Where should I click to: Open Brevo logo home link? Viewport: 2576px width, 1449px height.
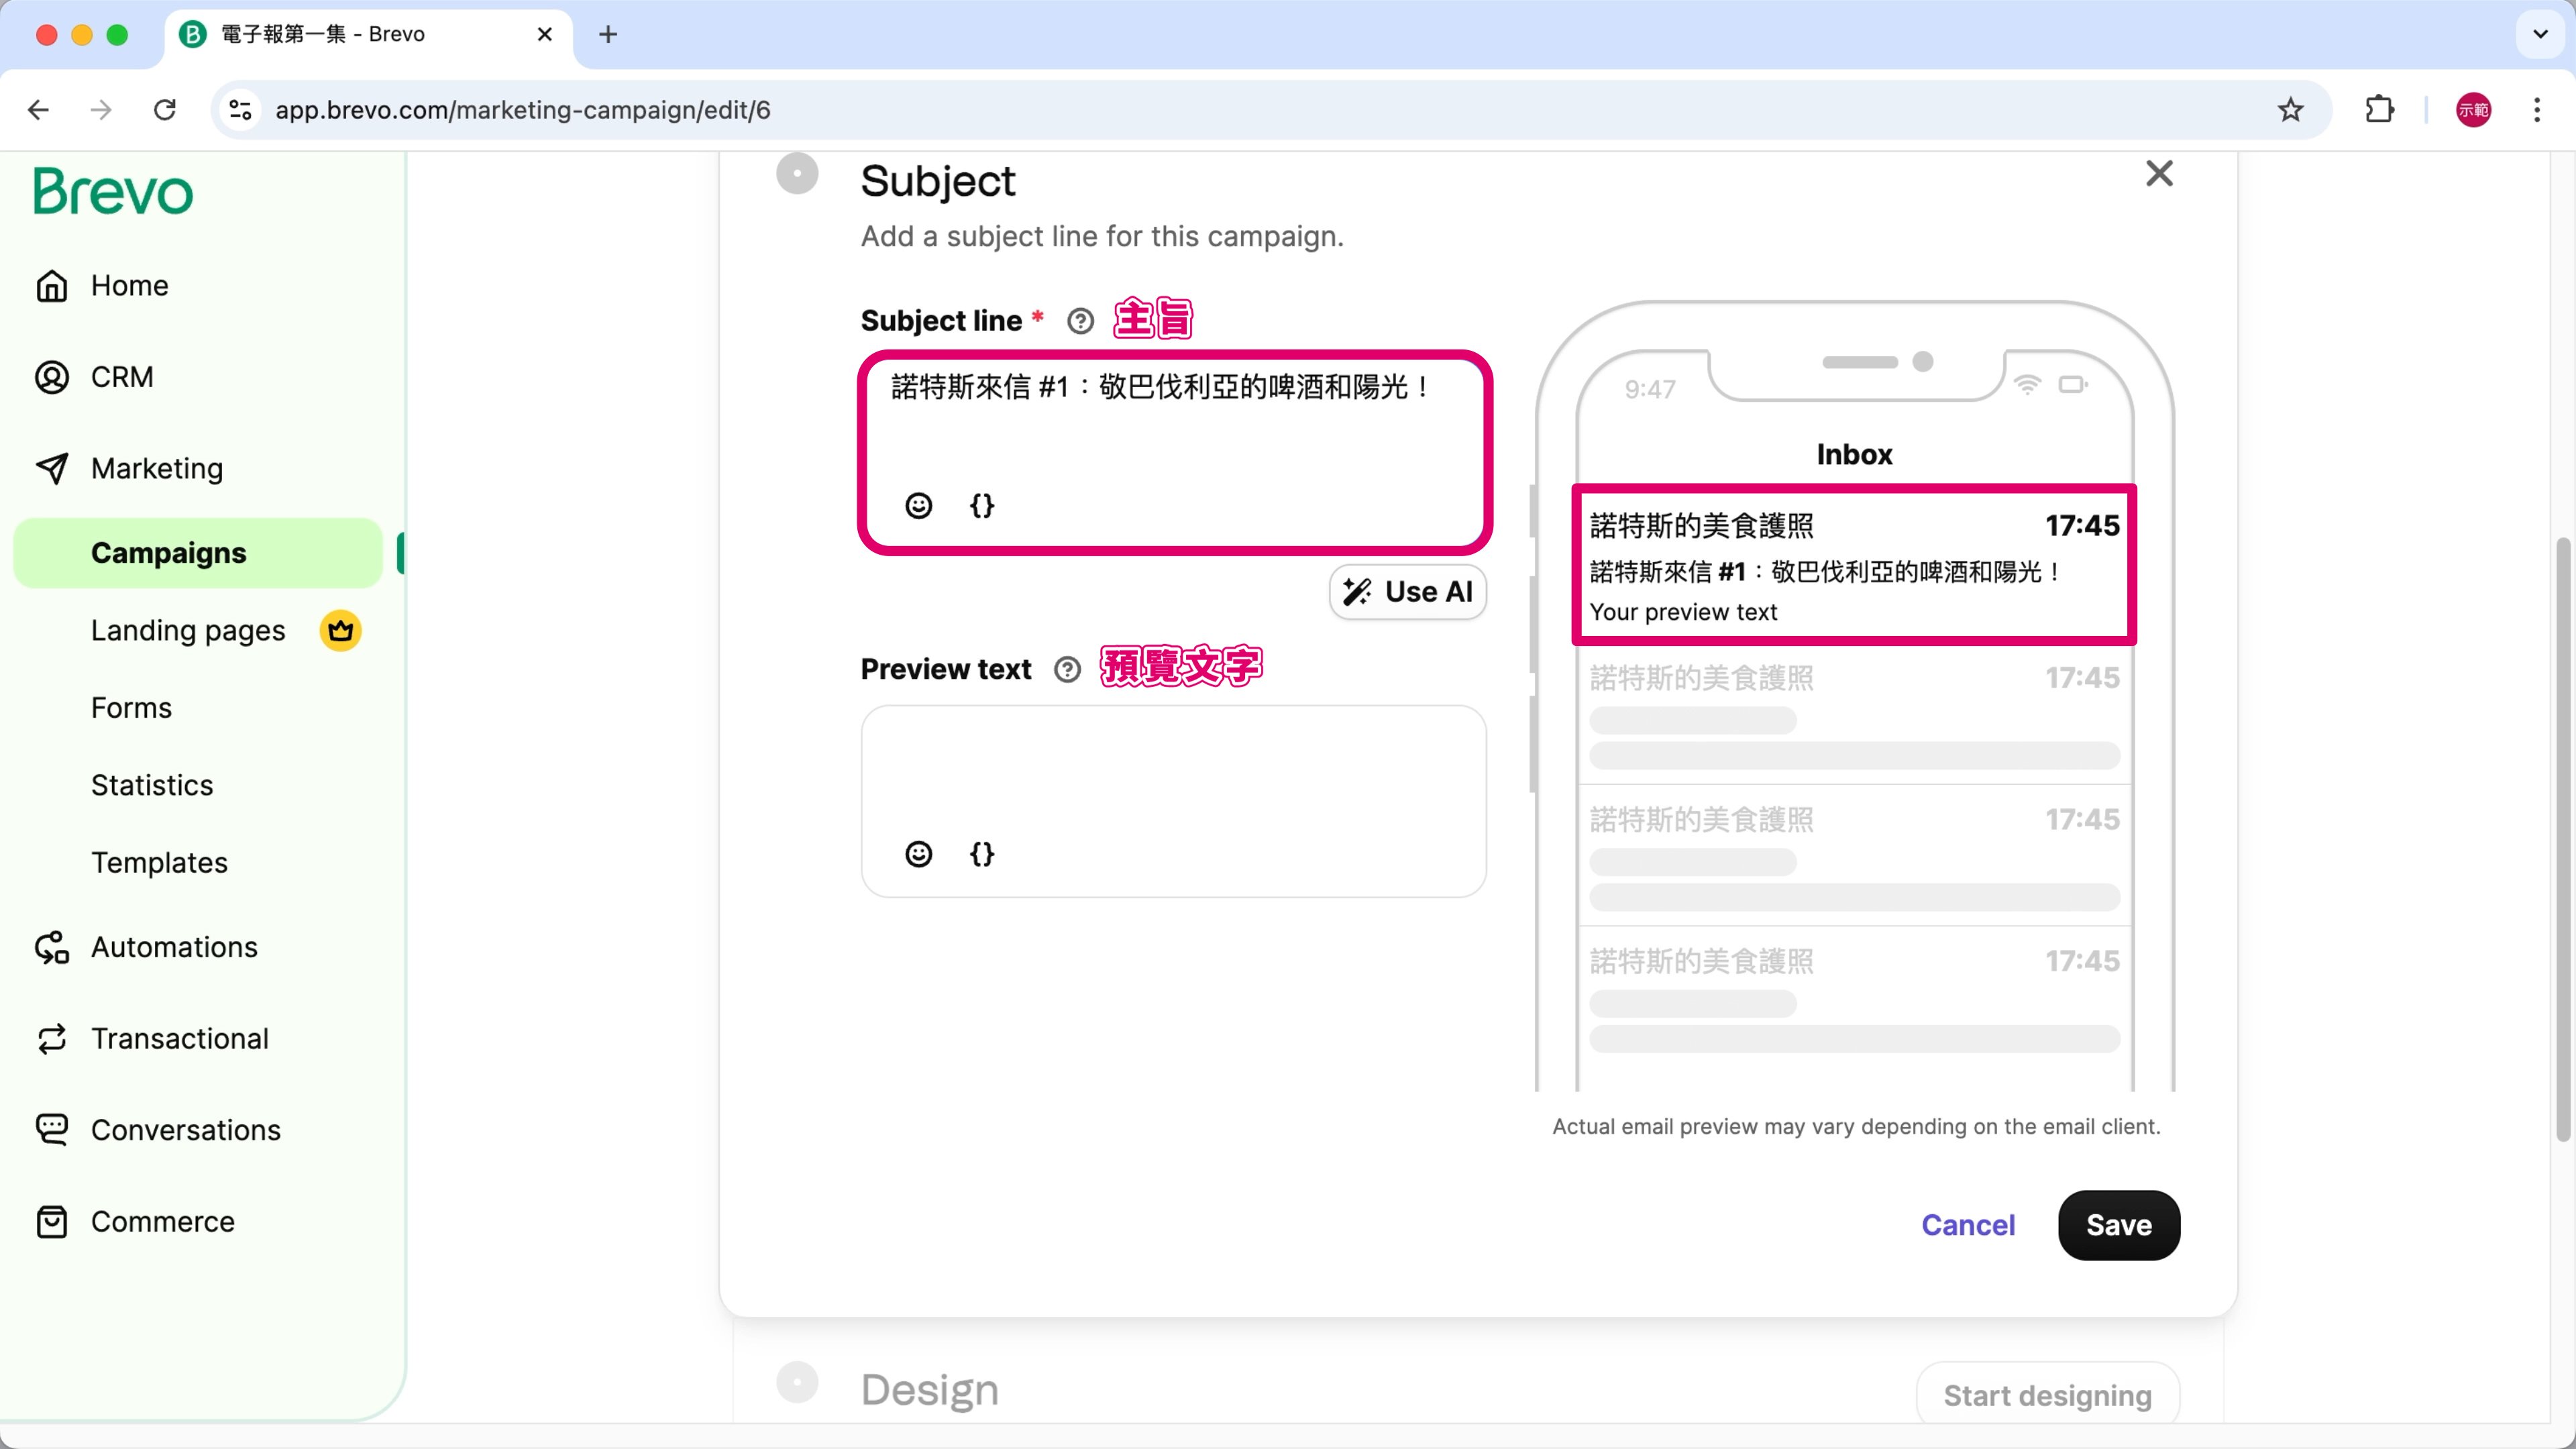click(113, 192)
